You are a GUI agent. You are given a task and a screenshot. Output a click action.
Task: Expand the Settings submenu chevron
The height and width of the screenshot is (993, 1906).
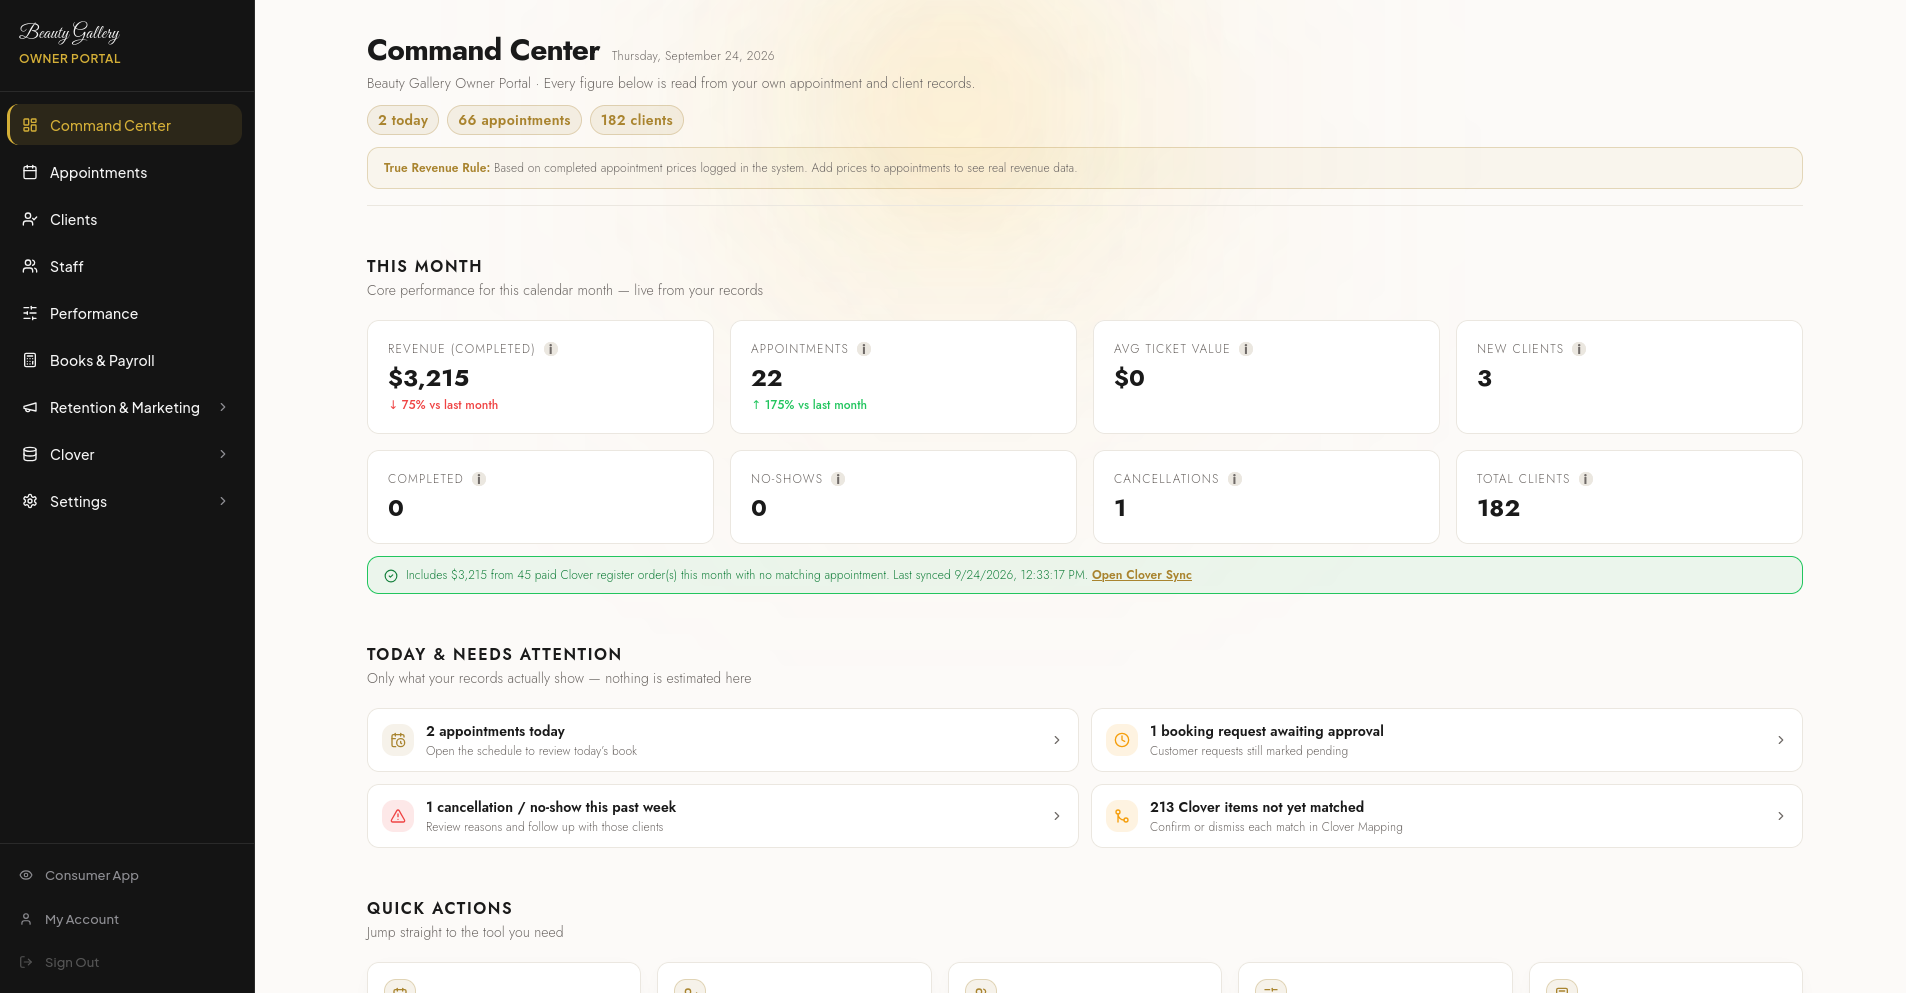(223, 501)
